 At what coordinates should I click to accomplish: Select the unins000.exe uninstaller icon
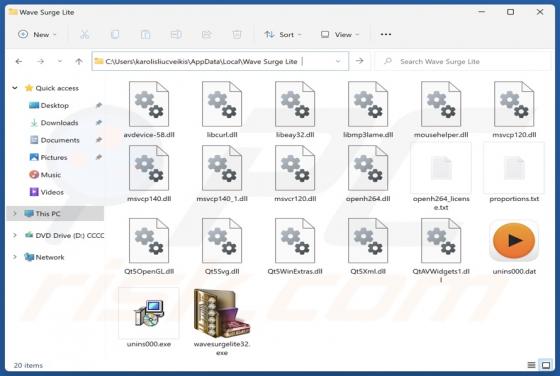[149, 313]
